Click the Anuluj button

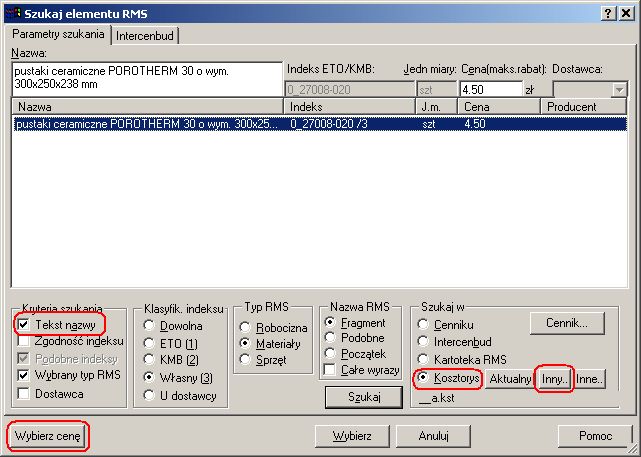coord(431,437)
